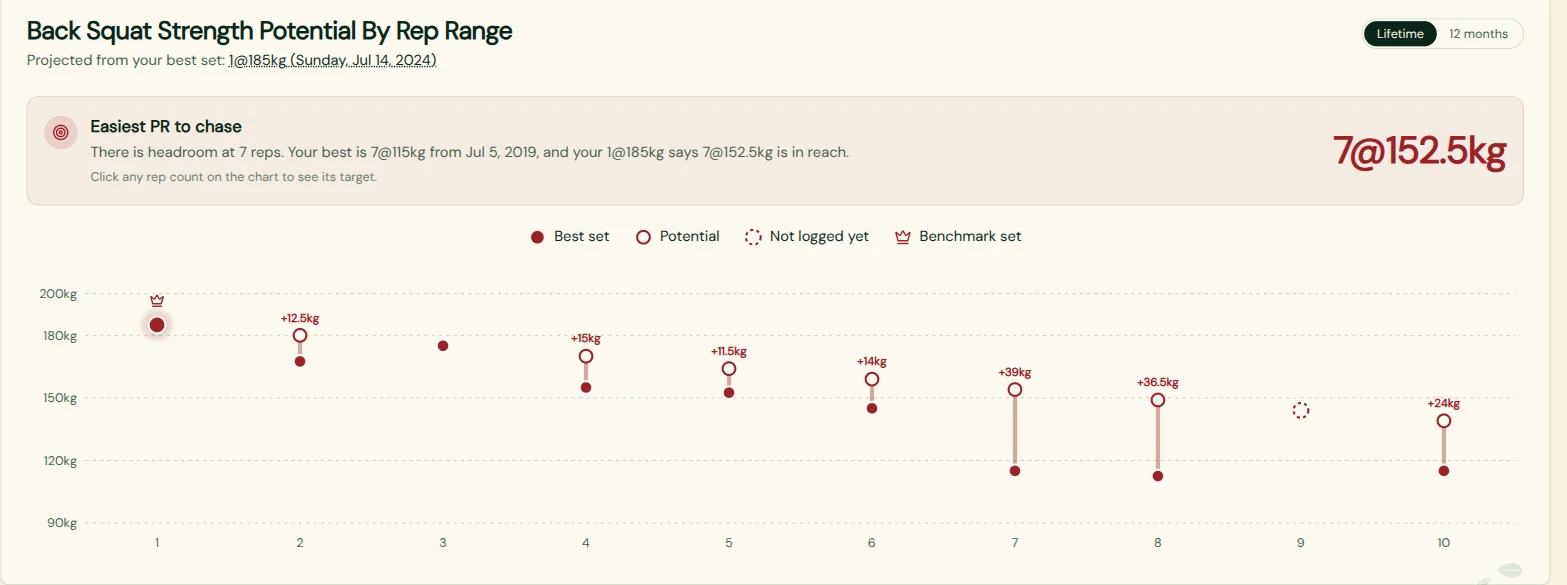Image resolution: width=1567 pixels, height=585 pixels.
Task: Select the potential circle for 8 reps
Action: pos(1158,400)
